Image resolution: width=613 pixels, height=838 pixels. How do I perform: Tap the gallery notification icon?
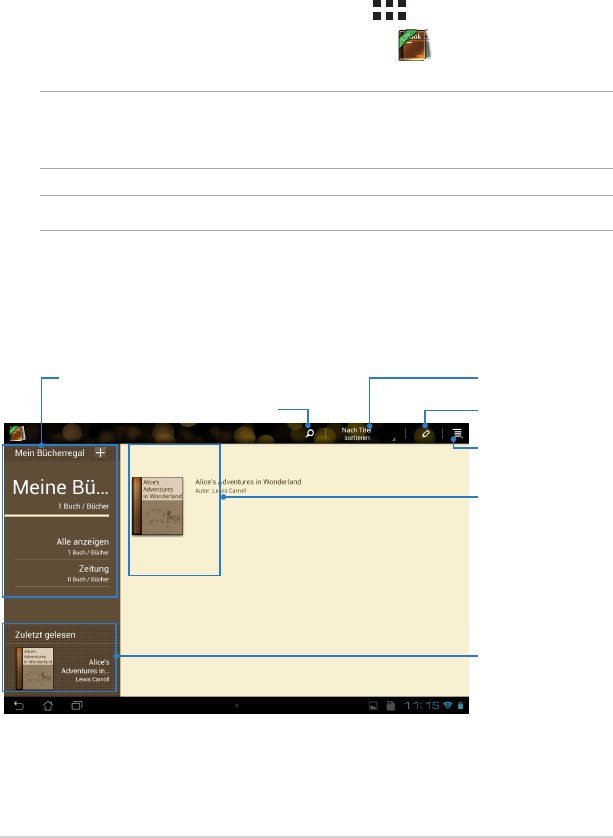pyautogui.click(x=374, y=706)
